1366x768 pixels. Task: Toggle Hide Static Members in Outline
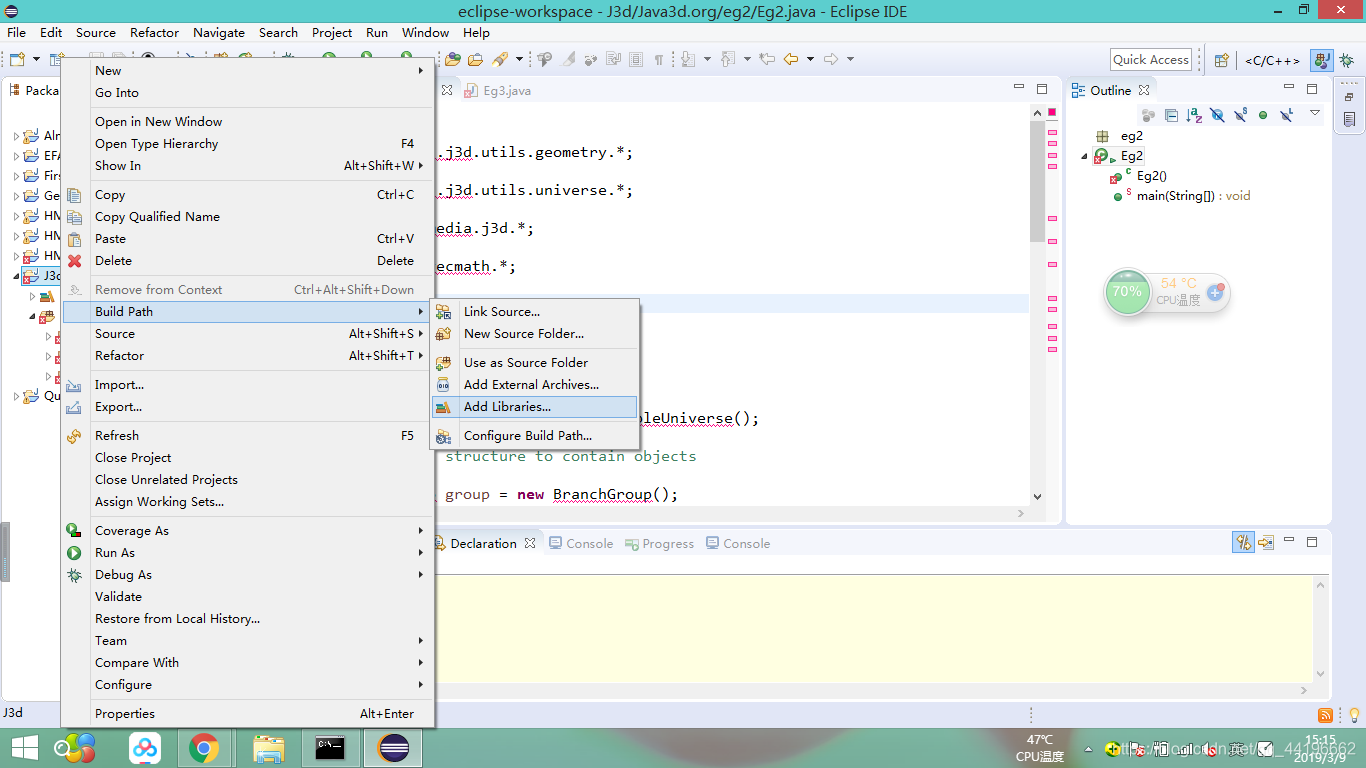[1241, 115]
